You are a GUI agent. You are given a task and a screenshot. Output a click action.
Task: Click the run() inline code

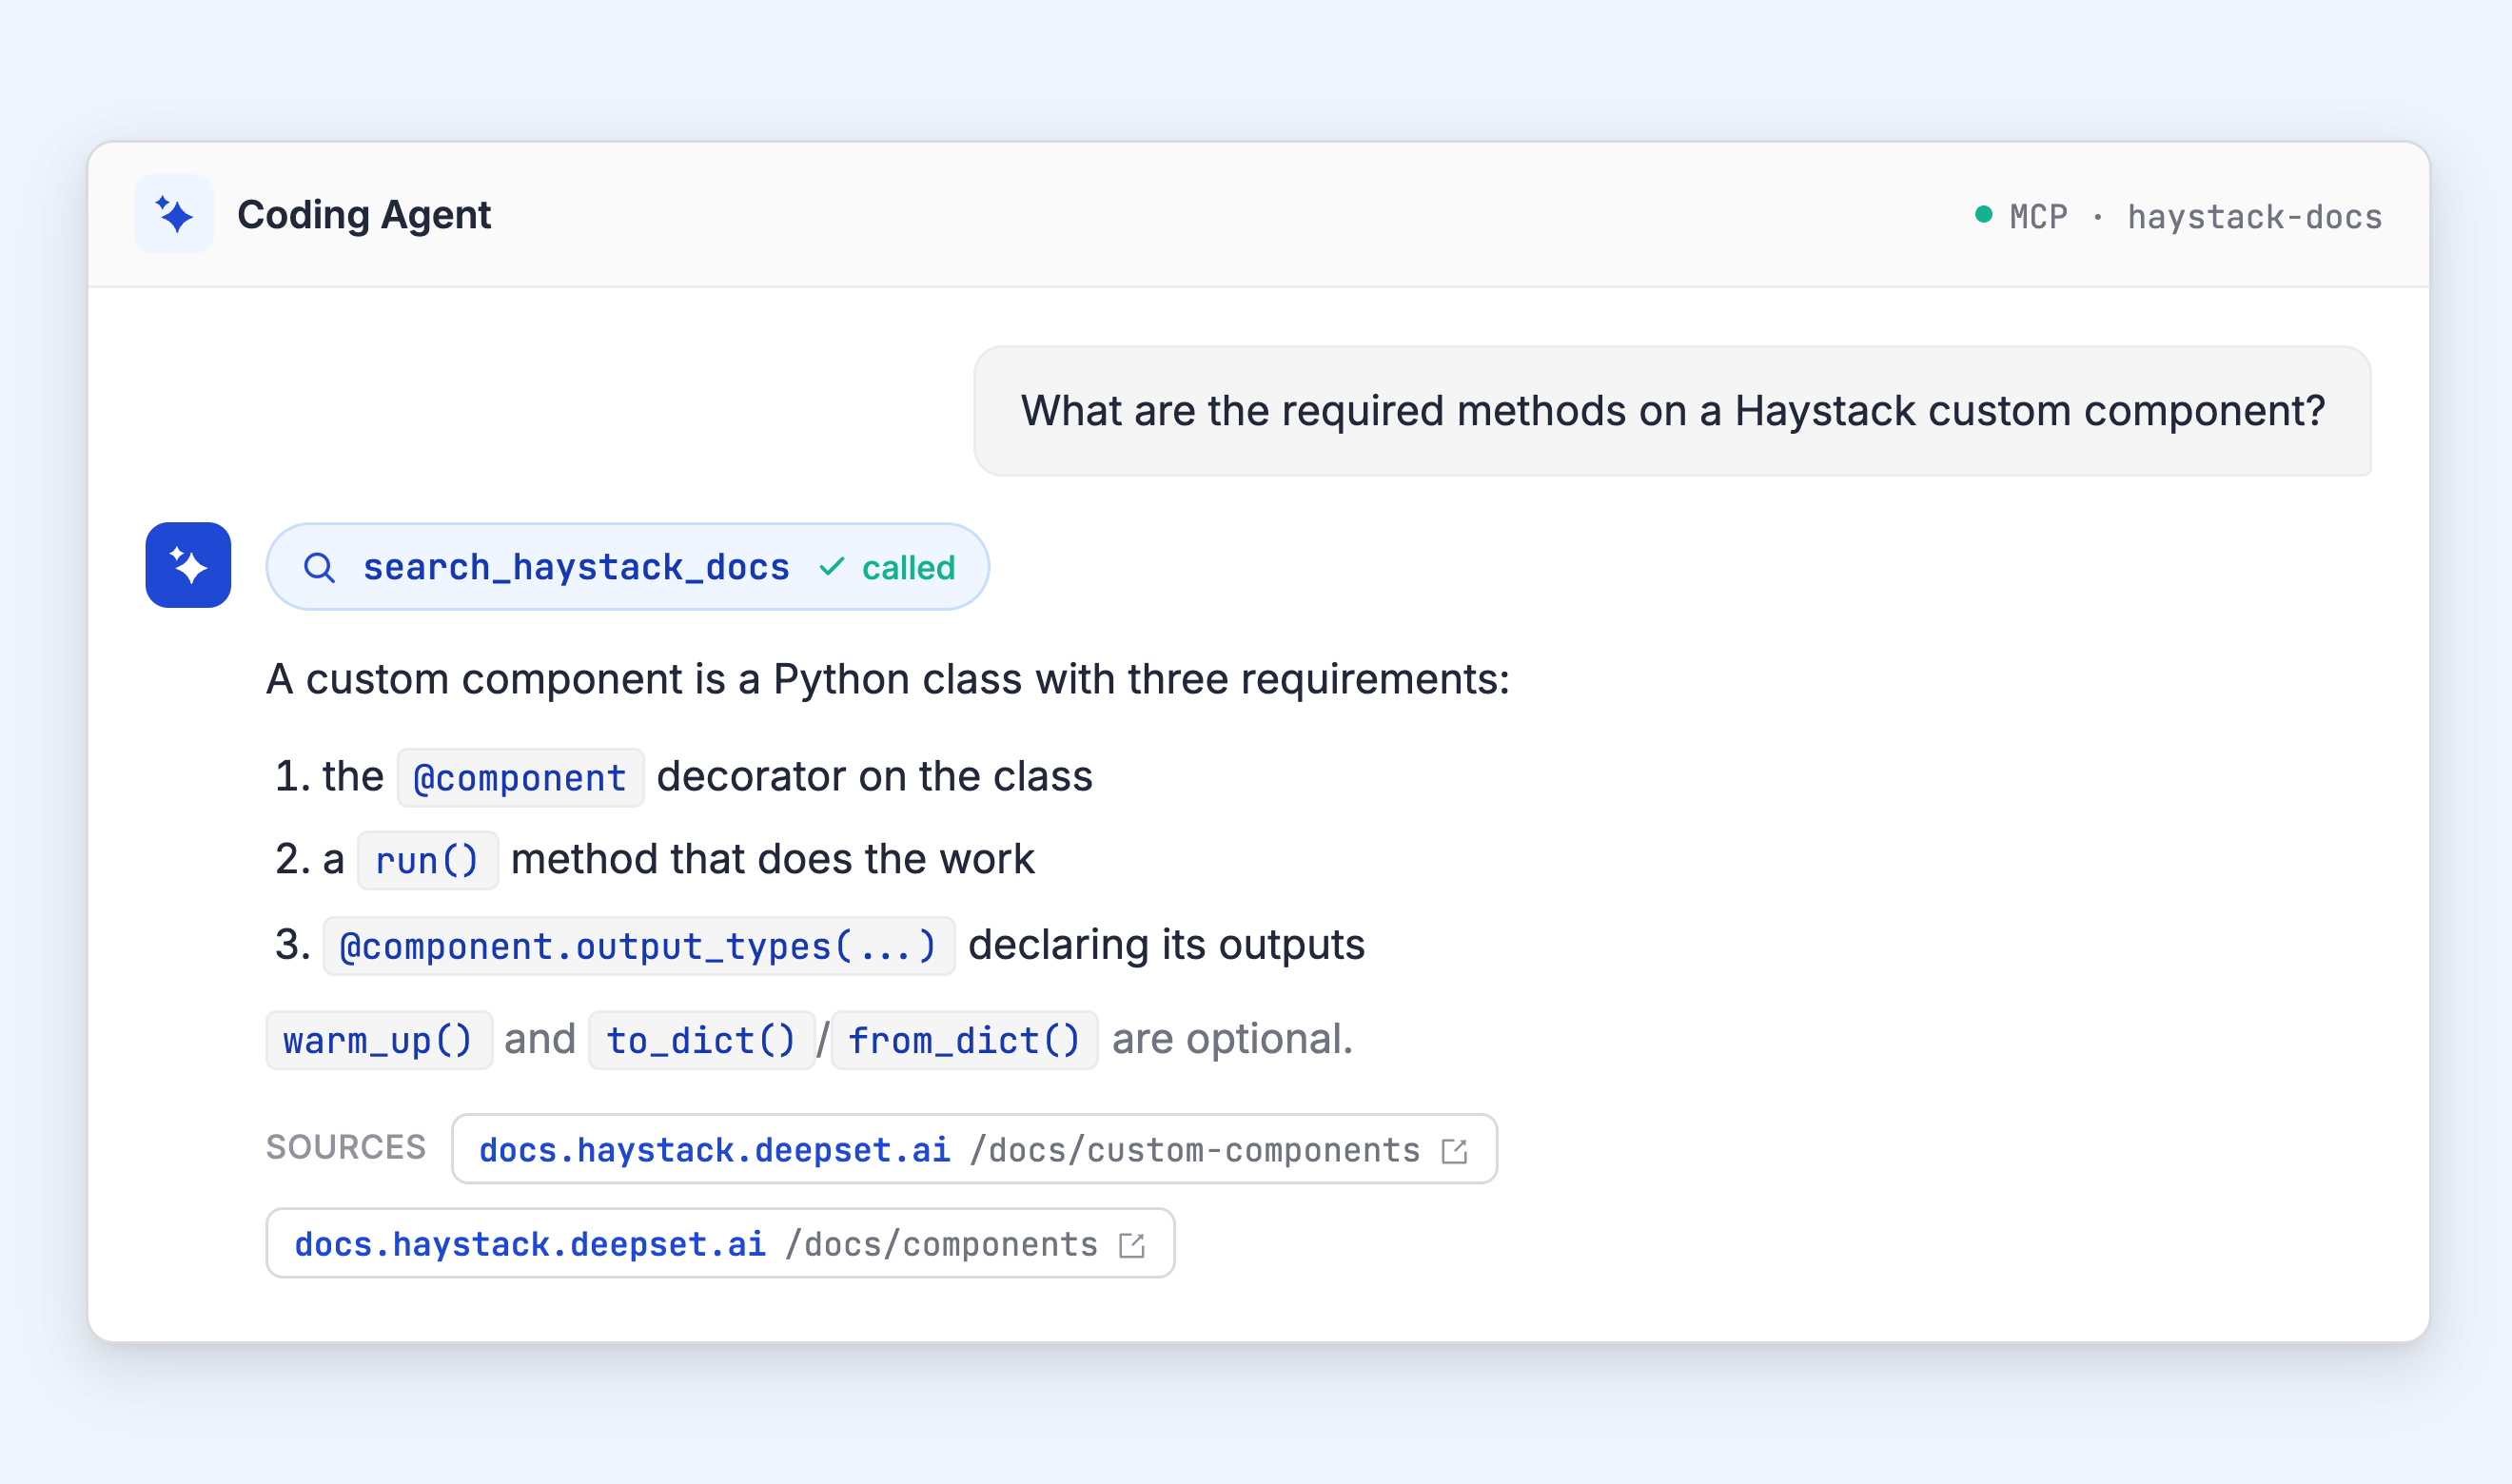[x=427, y=860]
